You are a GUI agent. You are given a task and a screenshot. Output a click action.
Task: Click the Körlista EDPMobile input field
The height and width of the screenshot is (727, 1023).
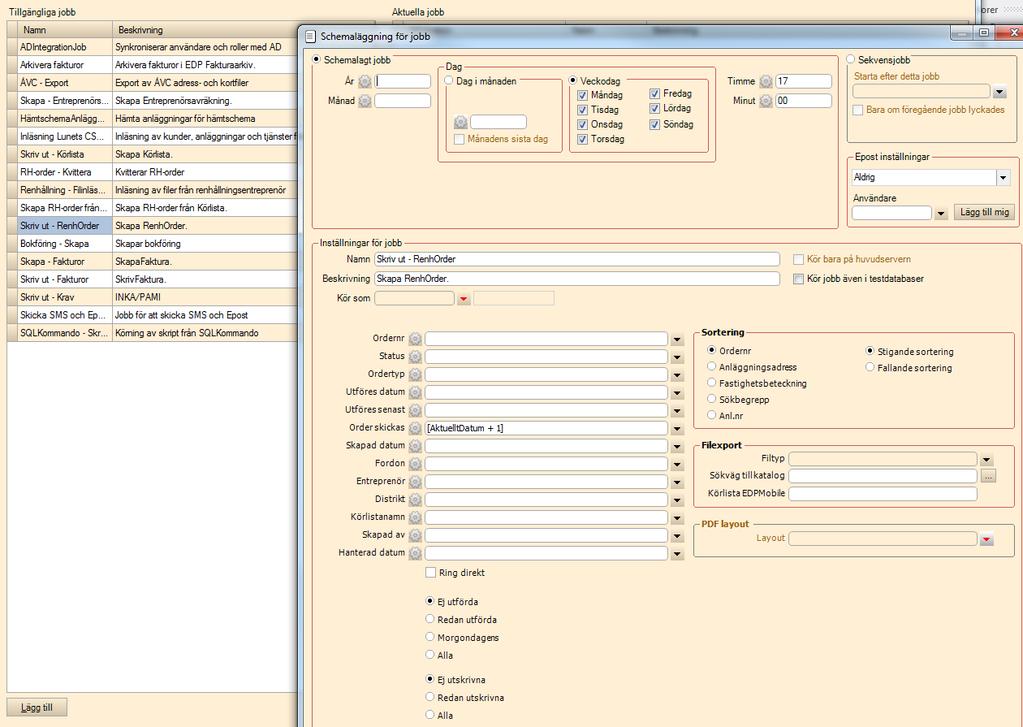click(x=883, y=494)
